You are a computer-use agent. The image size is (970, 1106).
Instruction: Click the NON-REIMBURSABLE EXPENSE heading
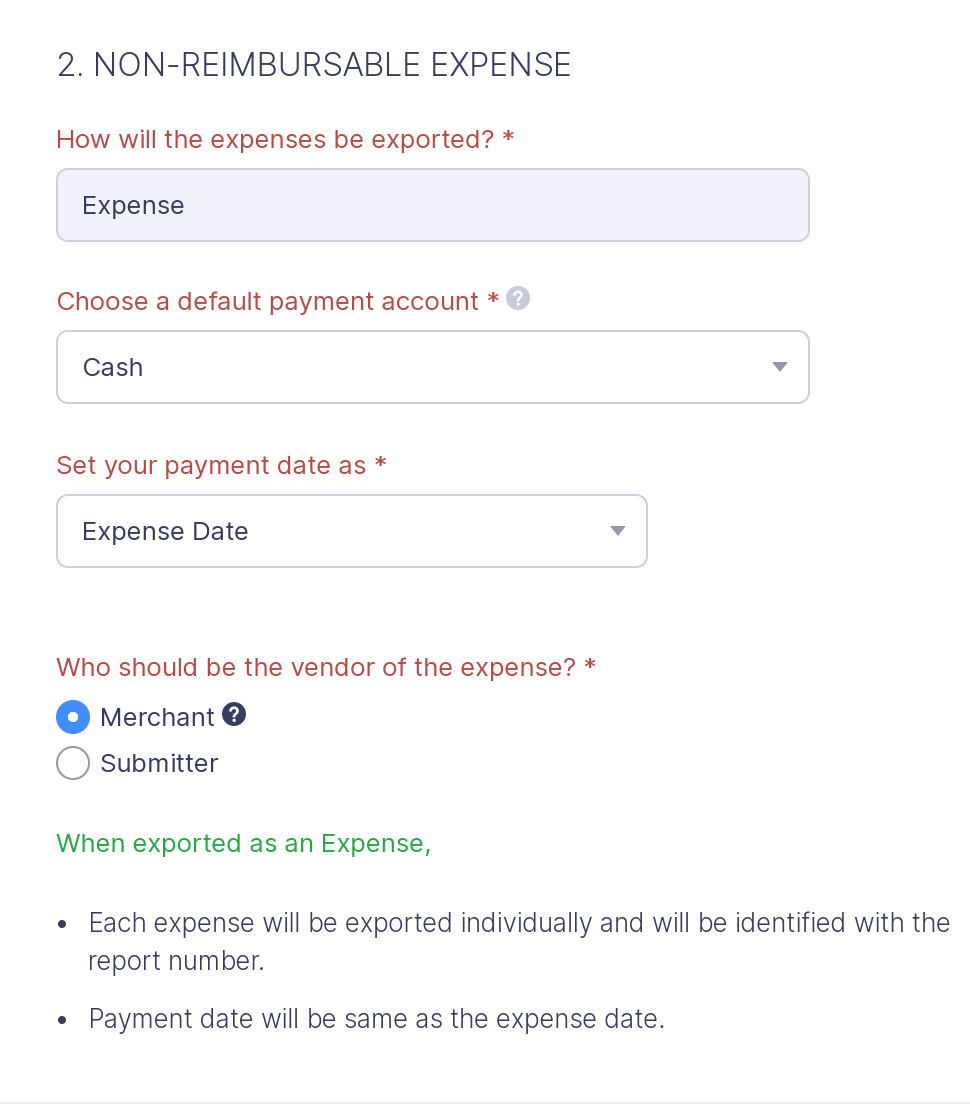[x=314, y=64]
